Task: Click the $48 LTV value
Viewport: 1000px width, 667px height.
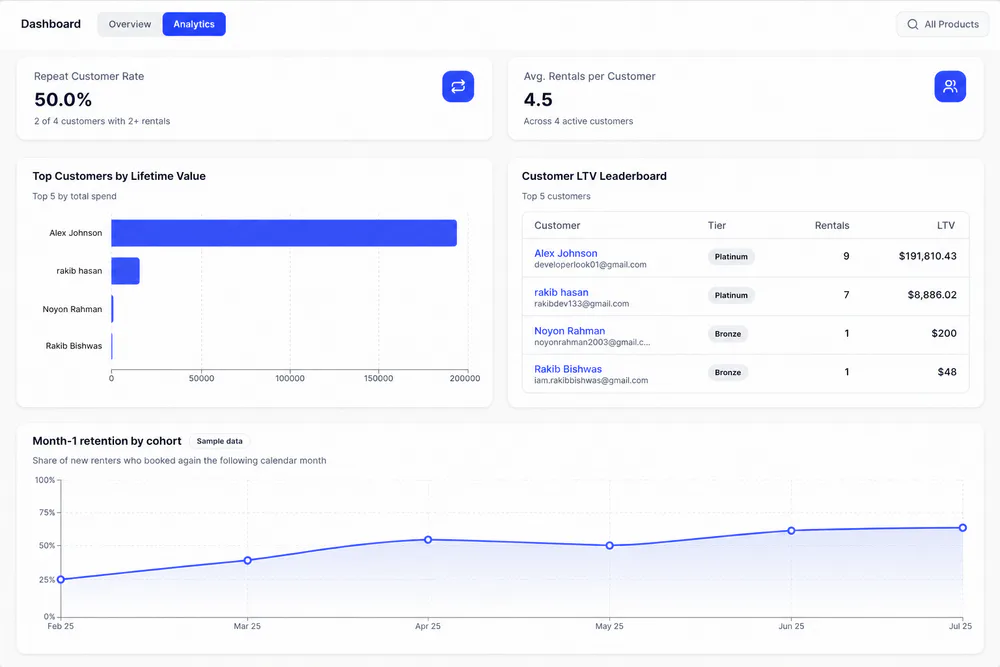Action: (947, 372)
